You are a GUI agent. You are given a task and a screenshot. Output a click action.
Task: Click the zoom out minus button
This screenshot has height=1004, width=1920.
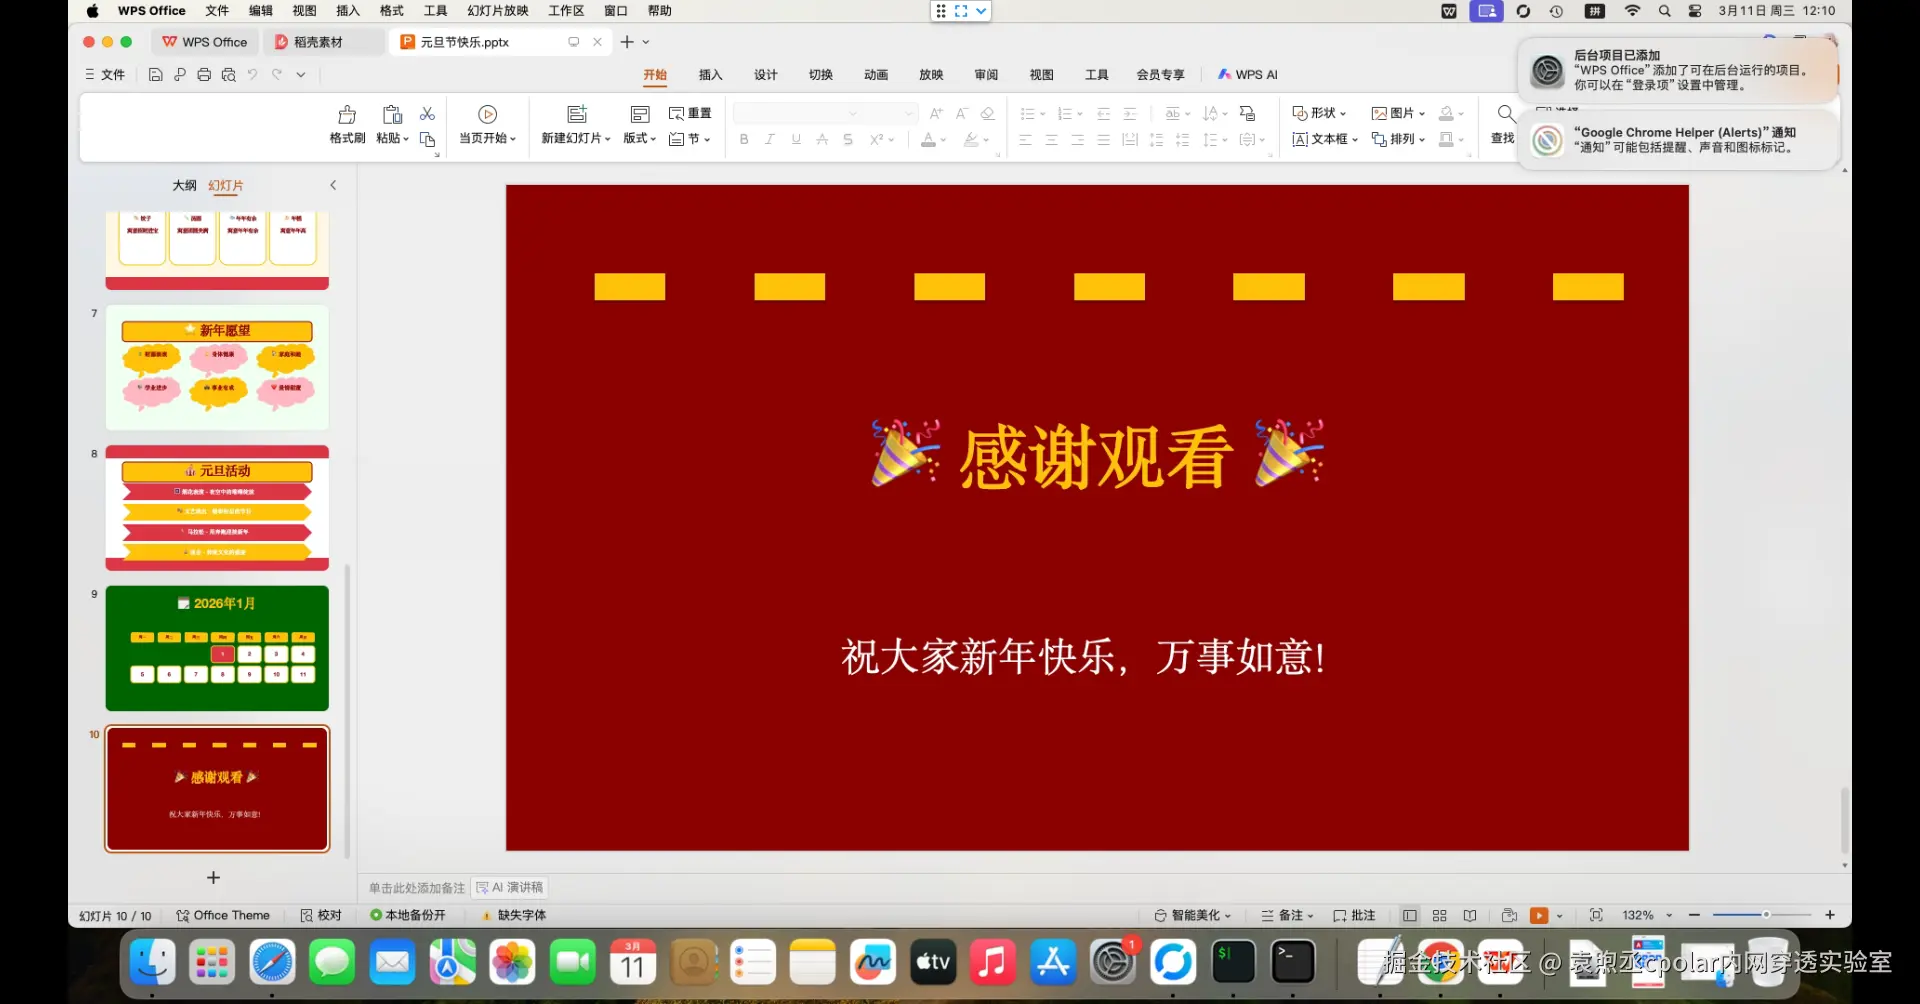1694,916
